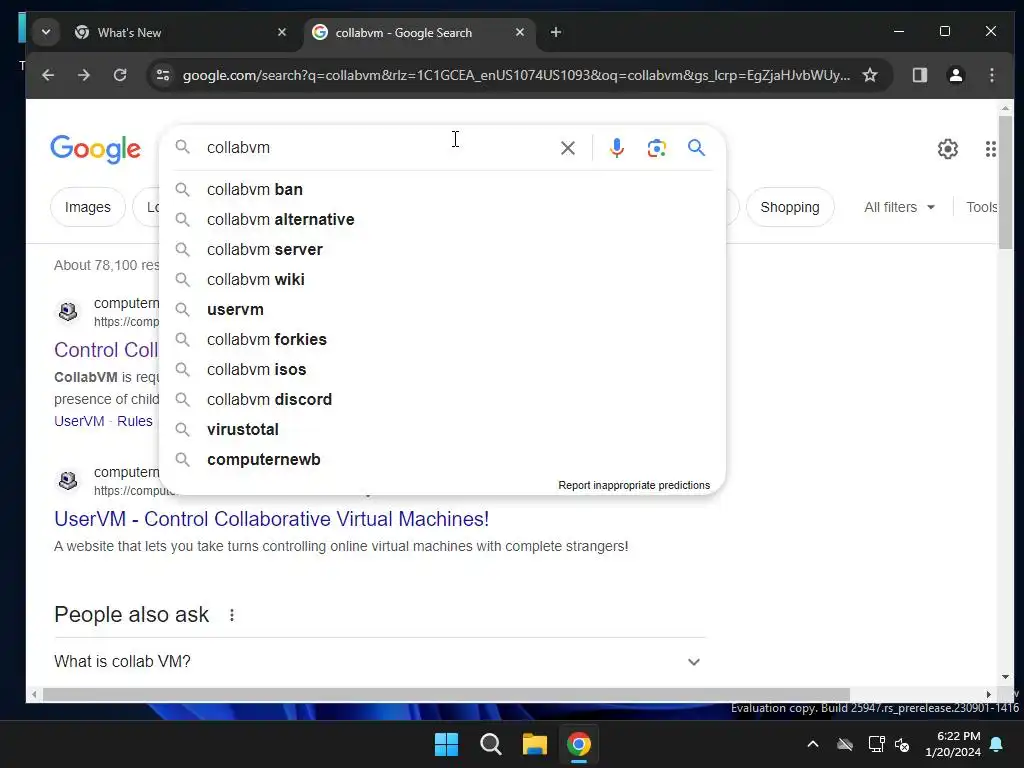Click the URL address bar
The image size is (1024, 768).
tap(516, 75)
